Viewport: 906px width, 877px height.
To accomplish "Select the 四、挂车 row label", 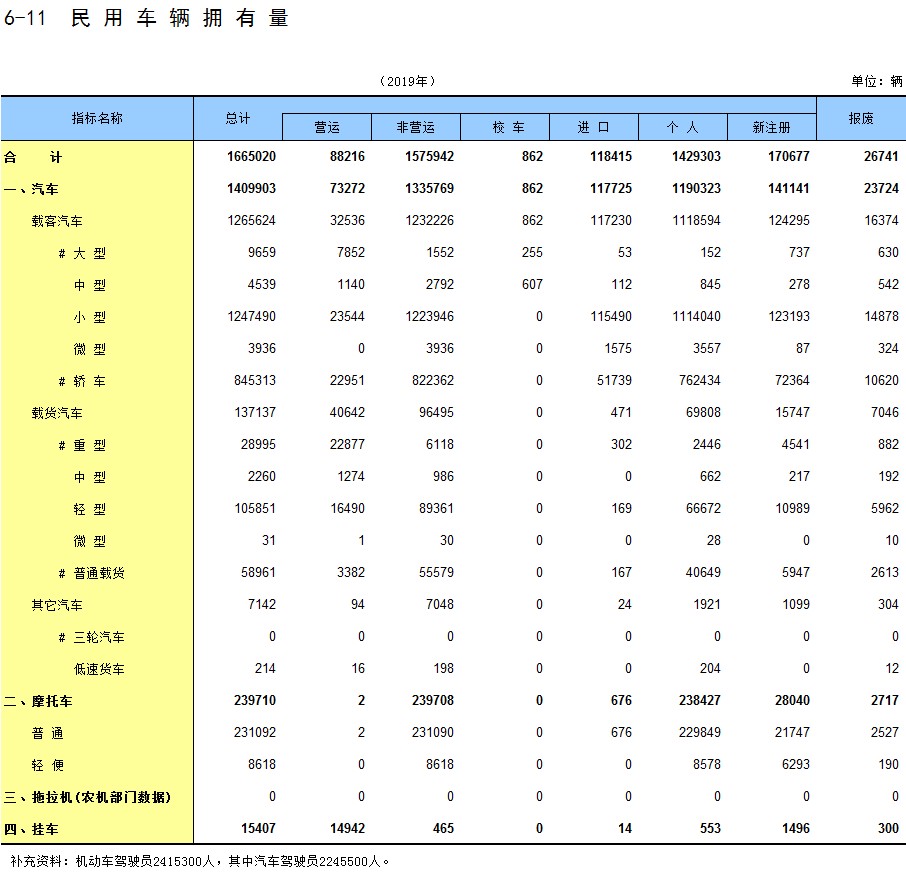I will point(31,829).
